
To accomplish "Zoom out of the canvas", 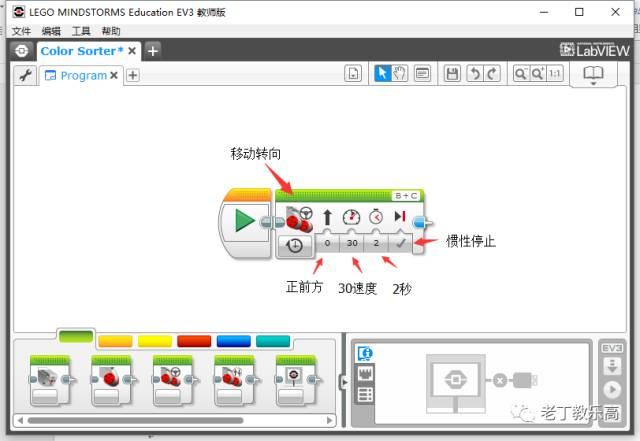I will click(x=521, y=74).
